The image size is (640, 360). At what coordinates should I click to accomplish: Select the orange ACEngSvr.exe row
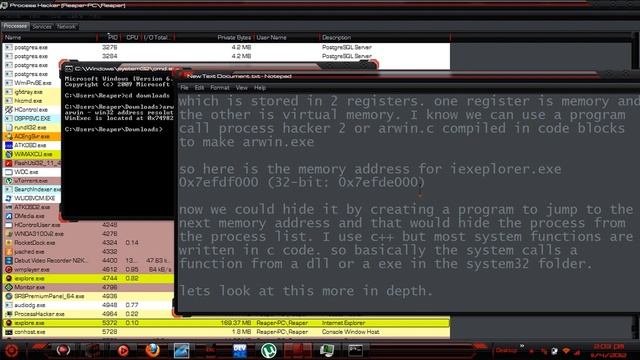[32, 136]
